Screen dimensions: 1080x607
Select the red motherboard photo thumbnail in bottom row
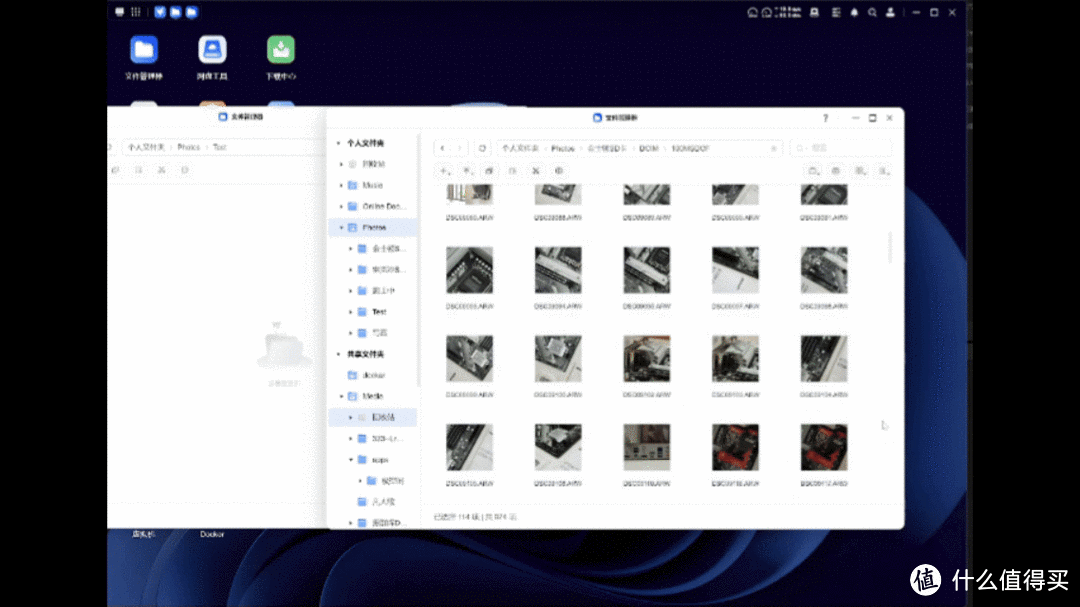coord(735,447)
